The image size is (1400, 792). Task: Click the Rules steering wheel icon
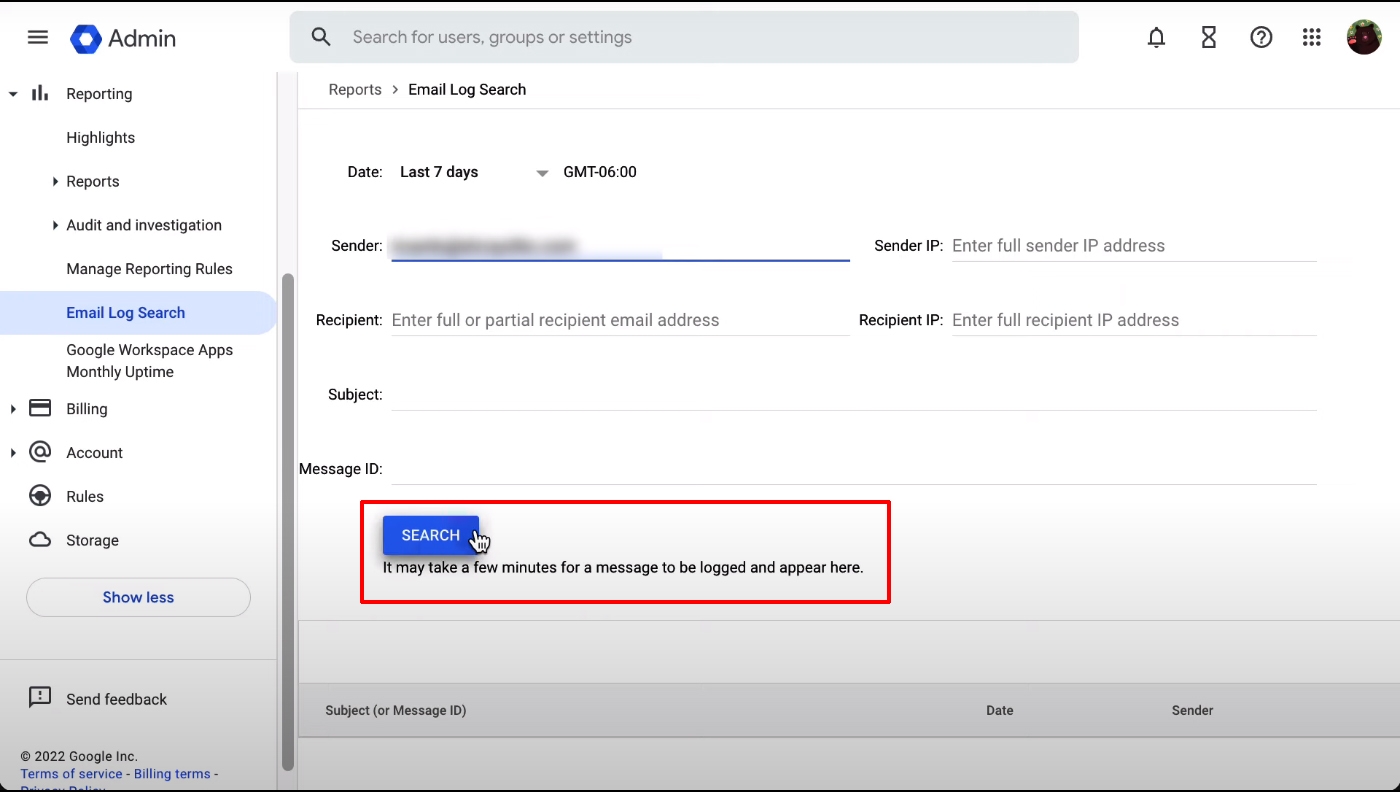point(40,496)
